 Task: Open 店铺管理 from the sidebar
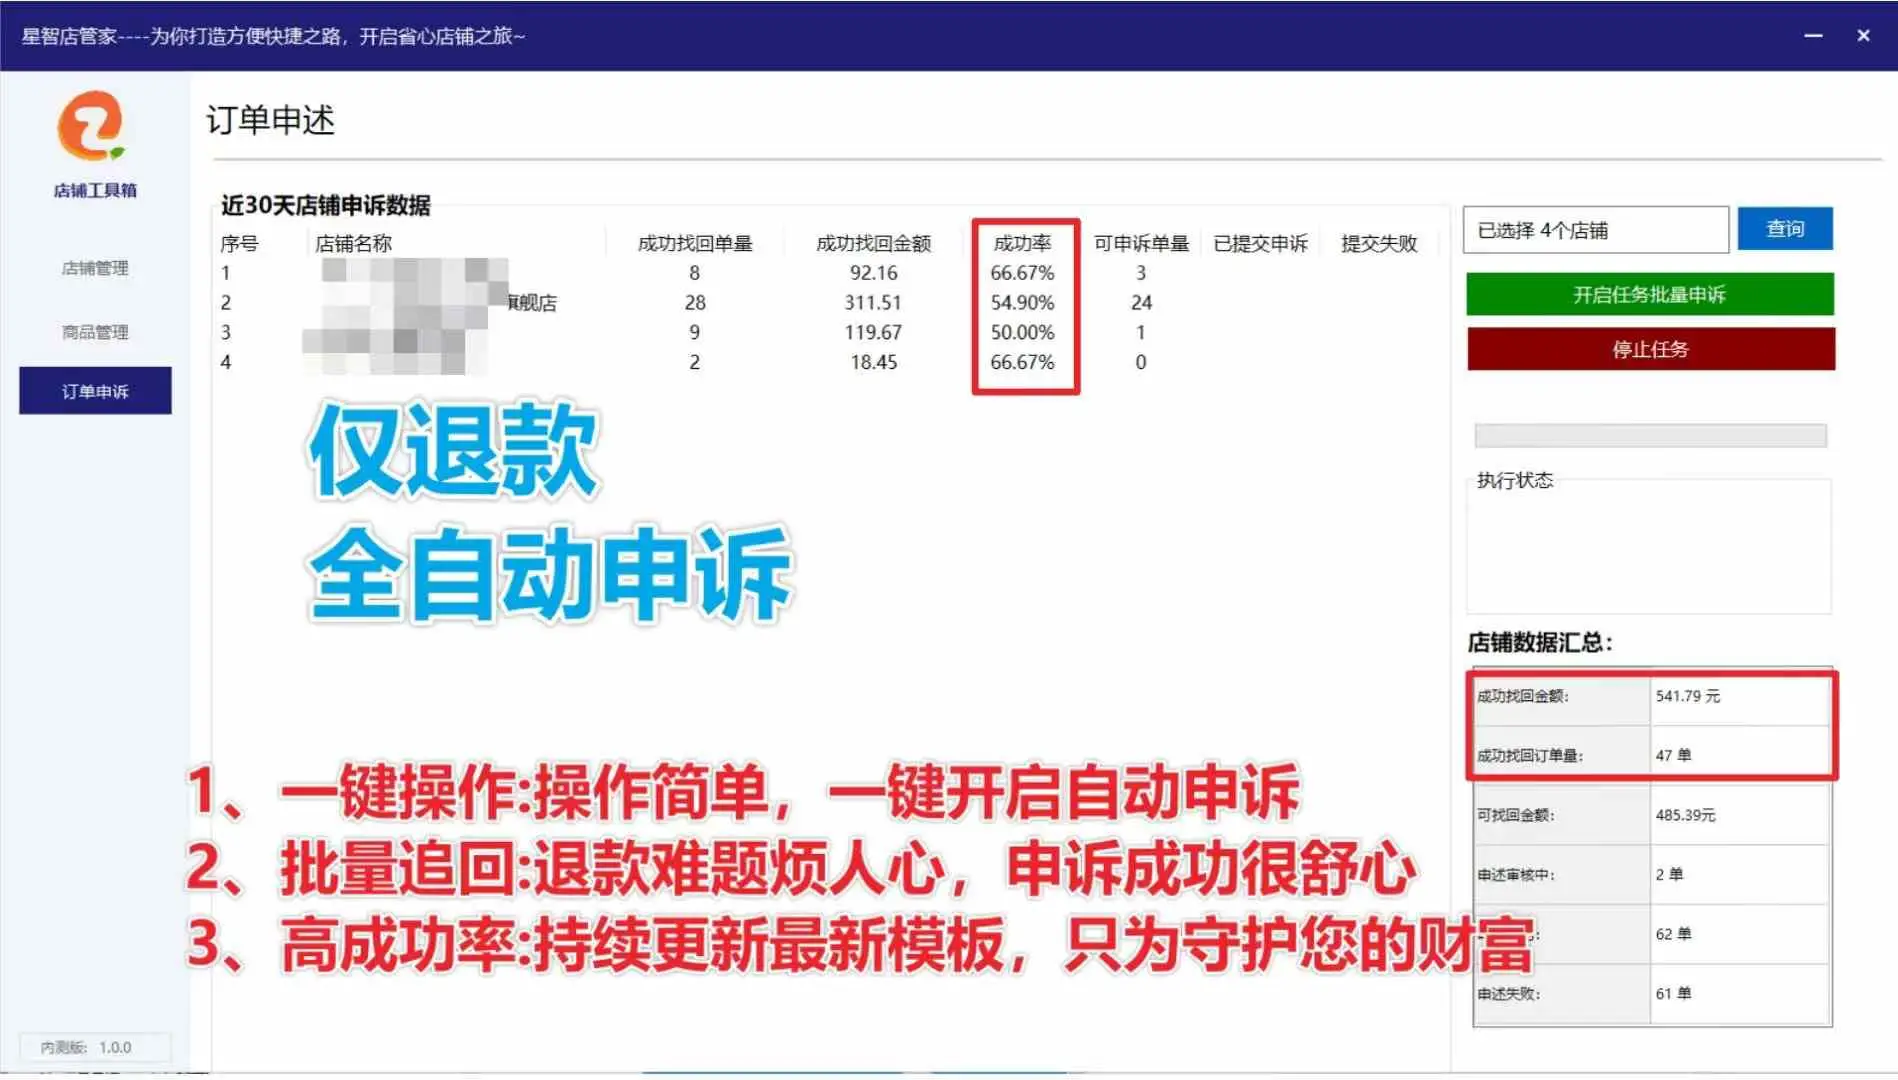(x=94, y=268)
